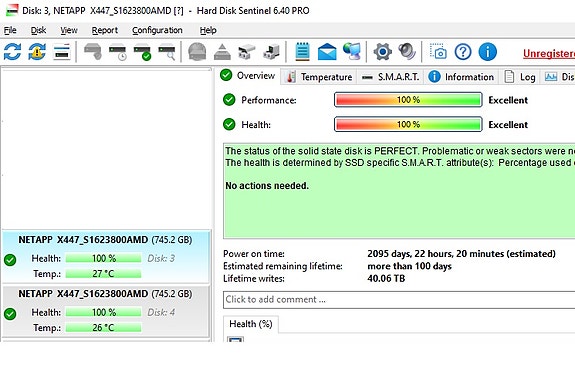This screenshot has height=392, width=575.
Task: Open the Configuration menu
Action: [x=157, y=30]
